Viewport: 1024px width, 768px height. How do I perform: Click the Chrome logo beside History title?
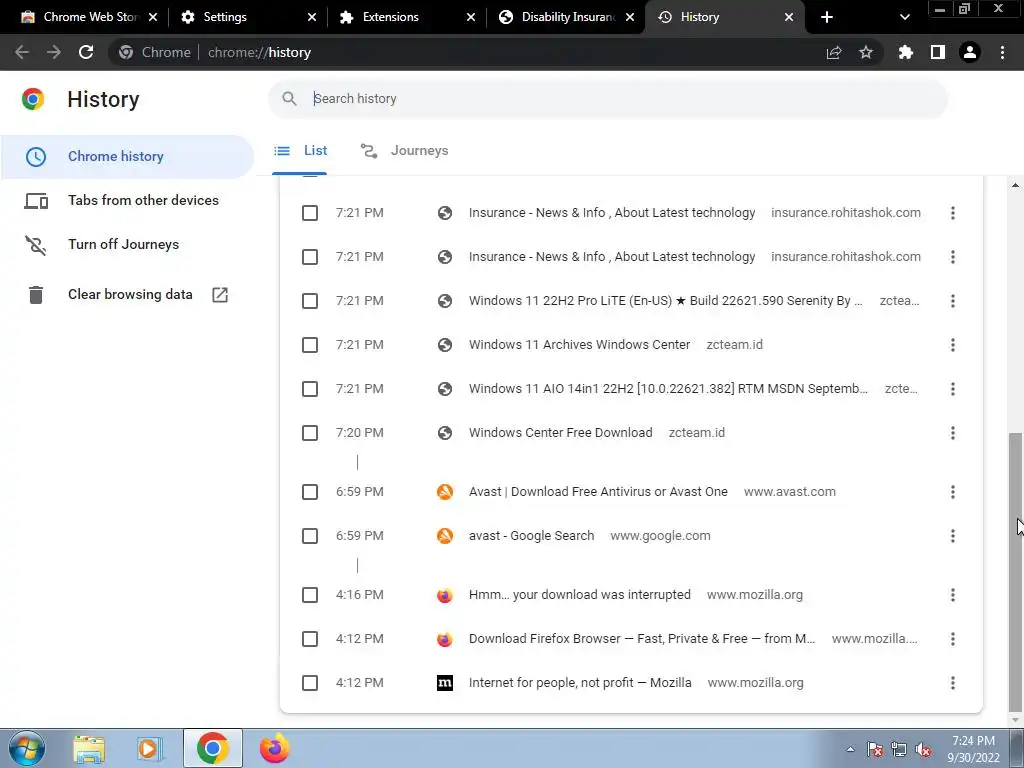click(x=33, y=99)
